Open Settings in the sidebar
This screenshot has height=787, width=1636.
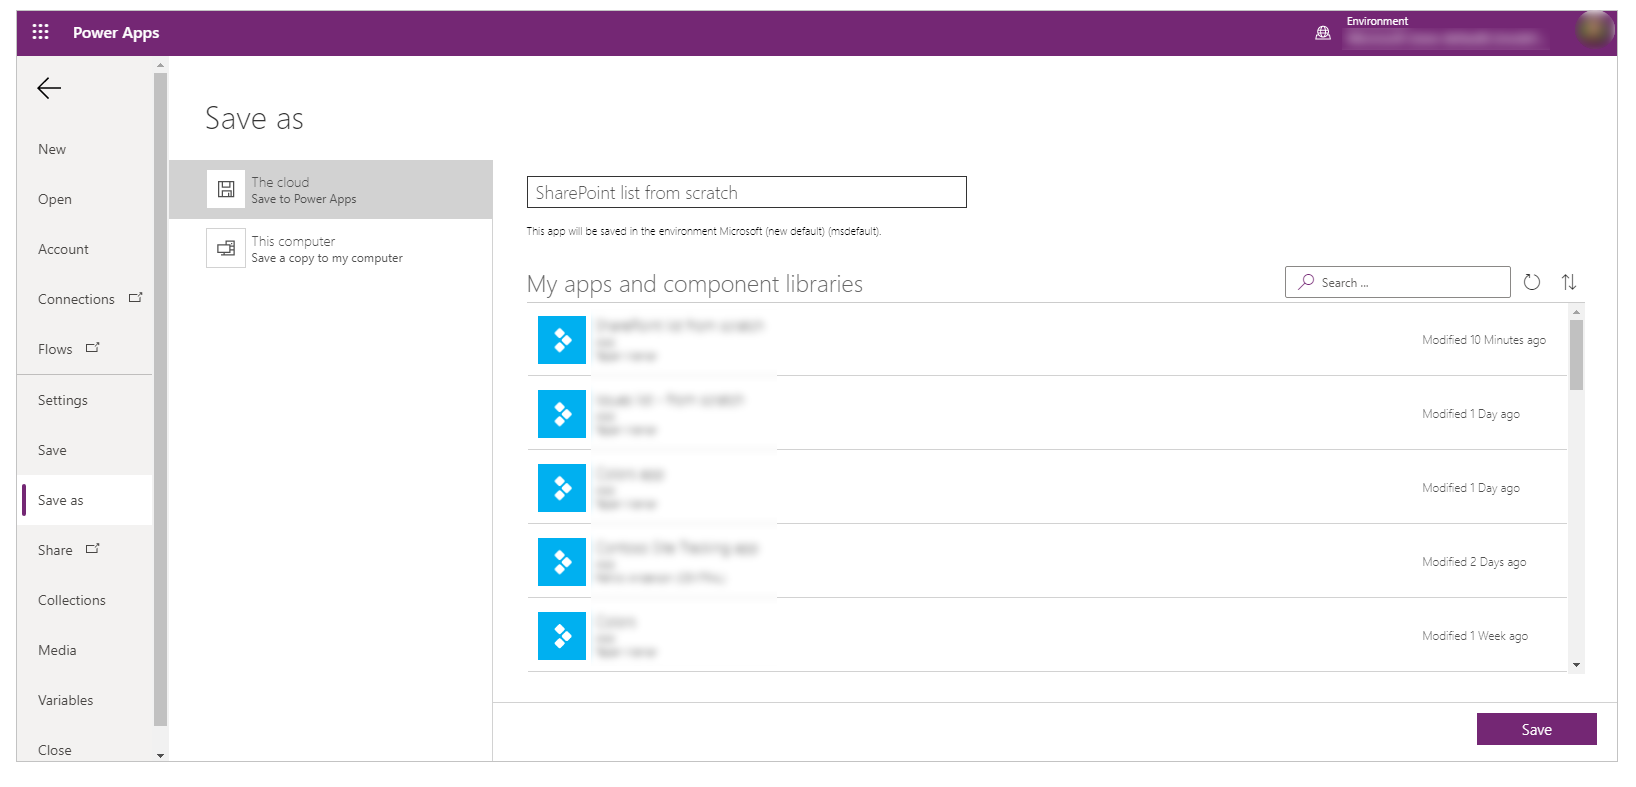(63, 400)
